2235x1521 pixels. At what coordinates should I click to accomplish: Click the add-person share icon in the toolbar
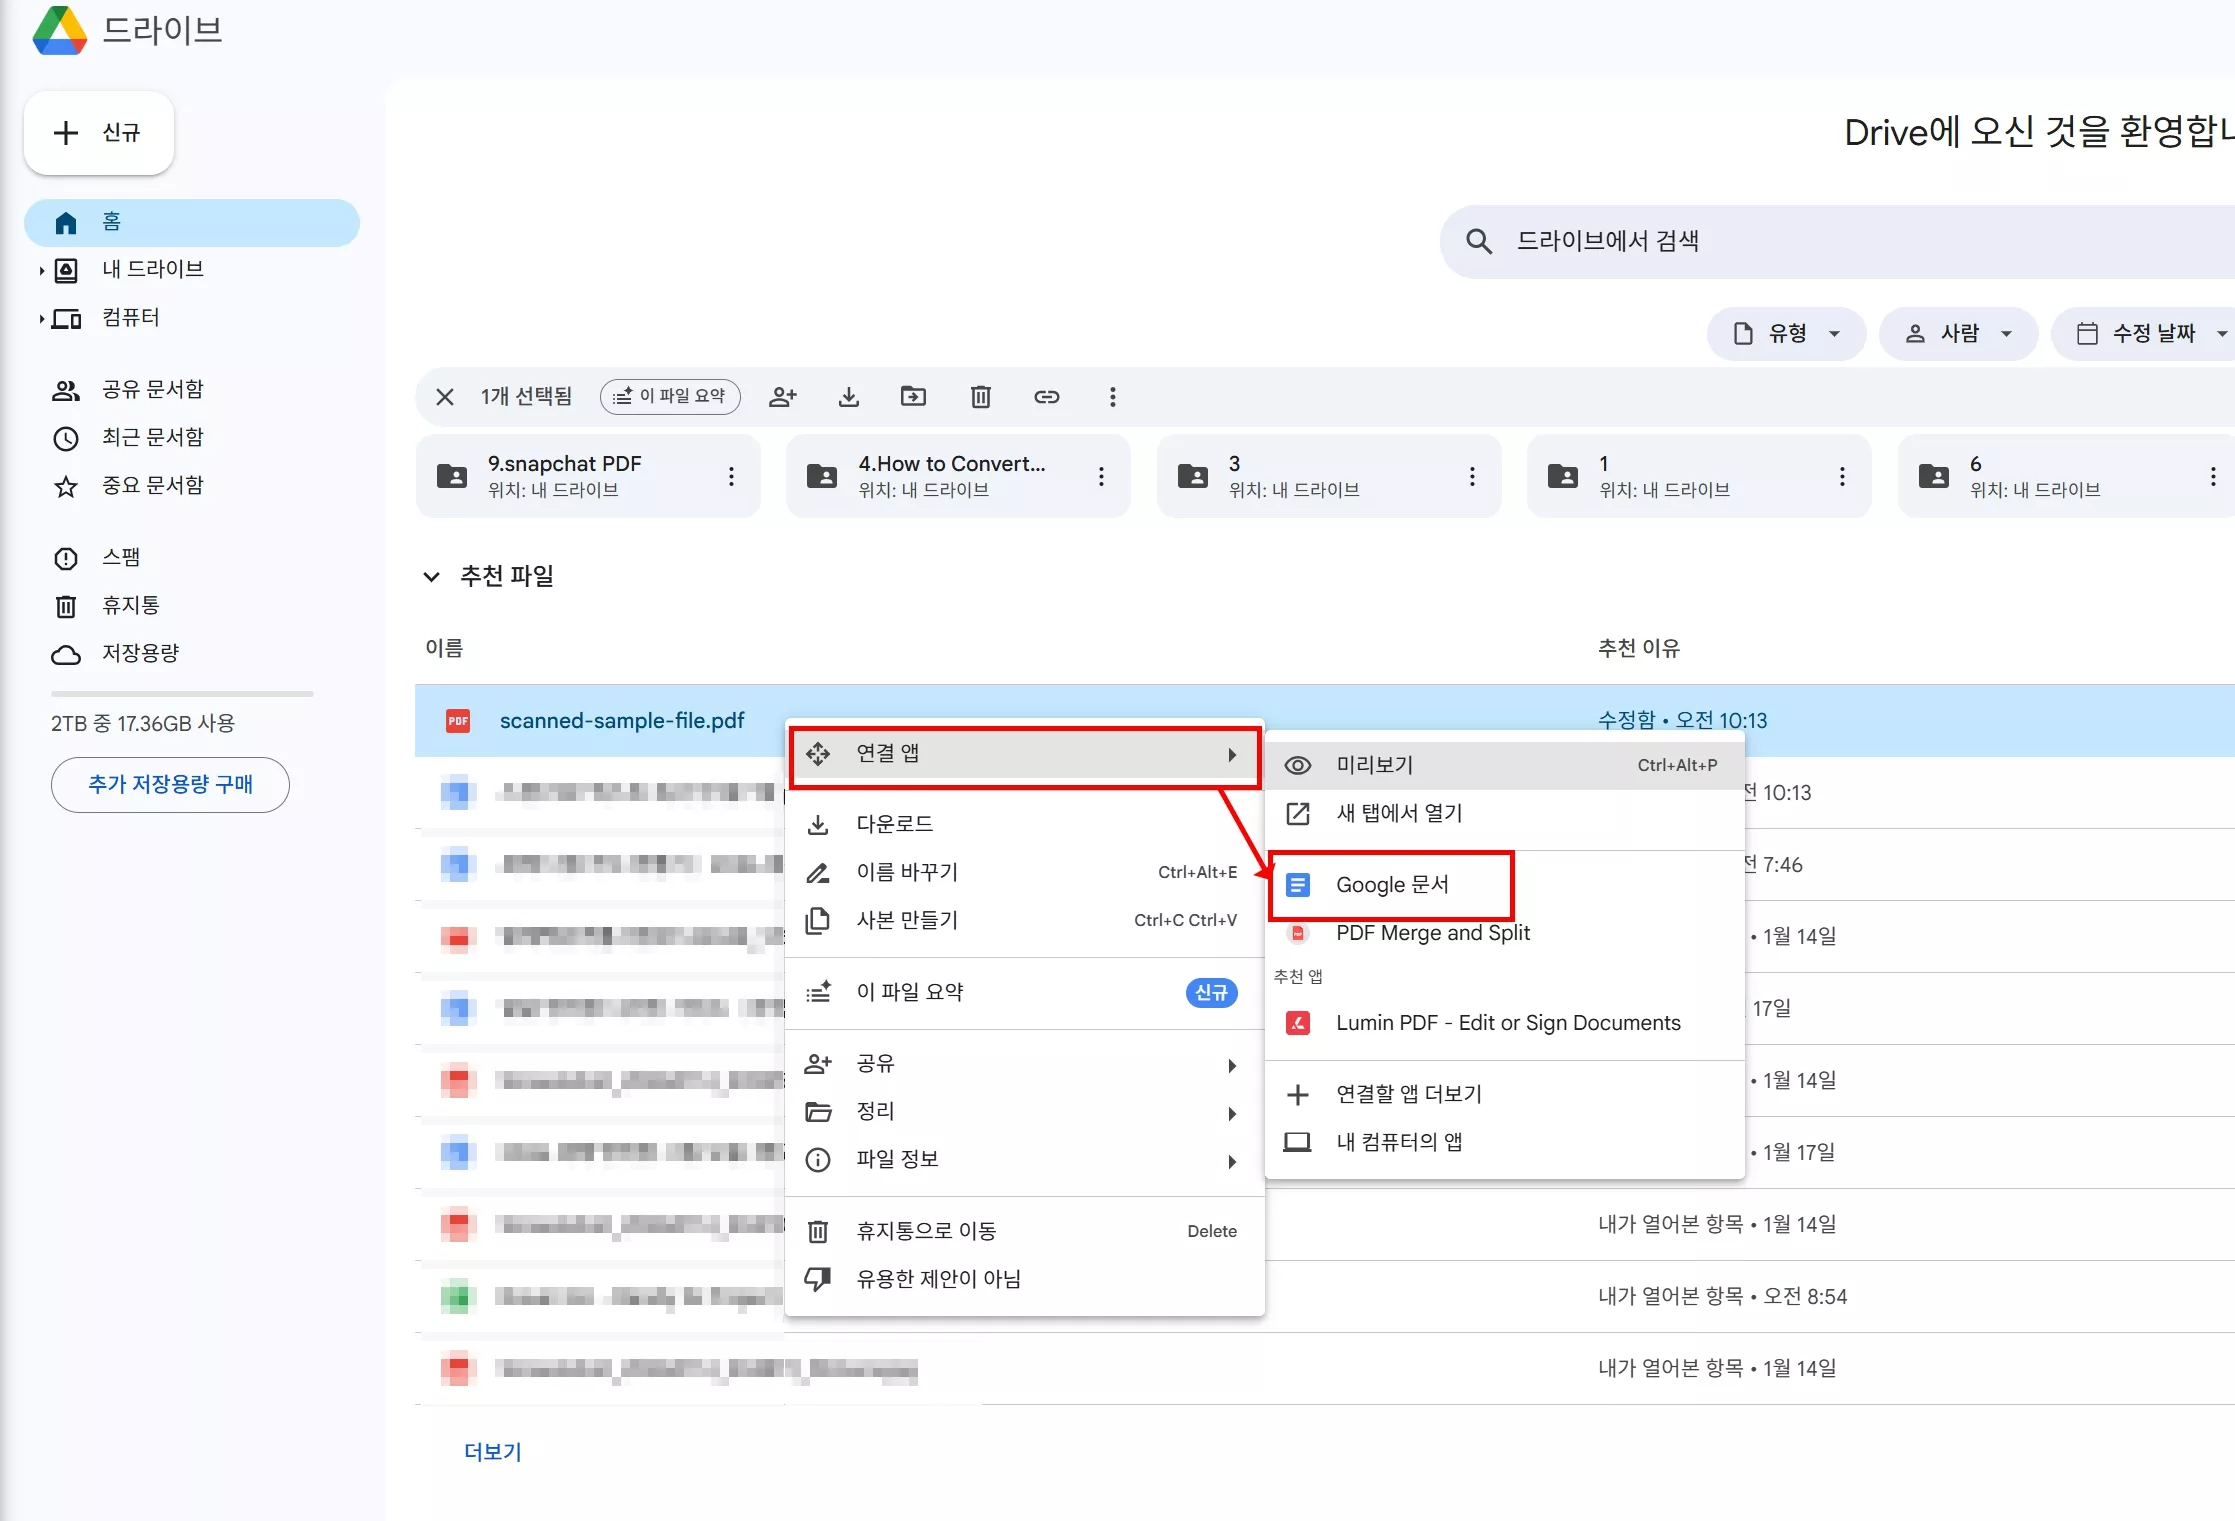point(783,396)
